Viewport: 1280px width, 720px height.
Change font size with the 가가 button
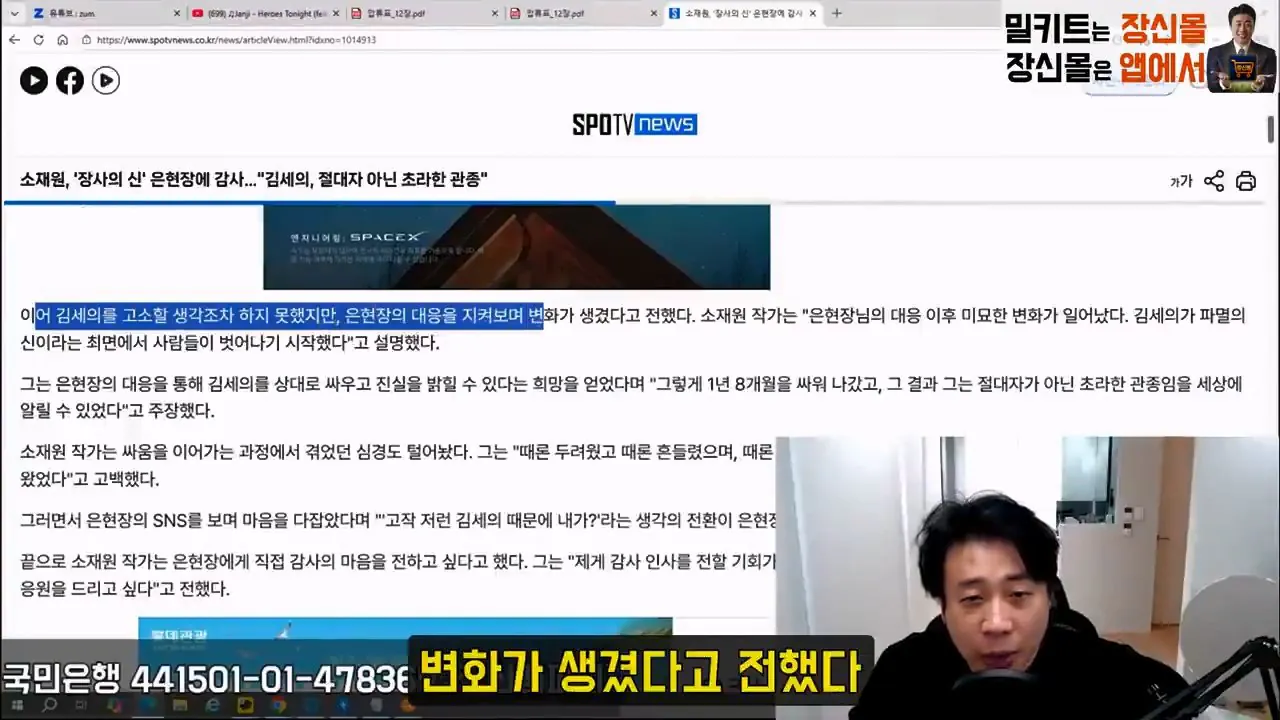[1181, 181]
